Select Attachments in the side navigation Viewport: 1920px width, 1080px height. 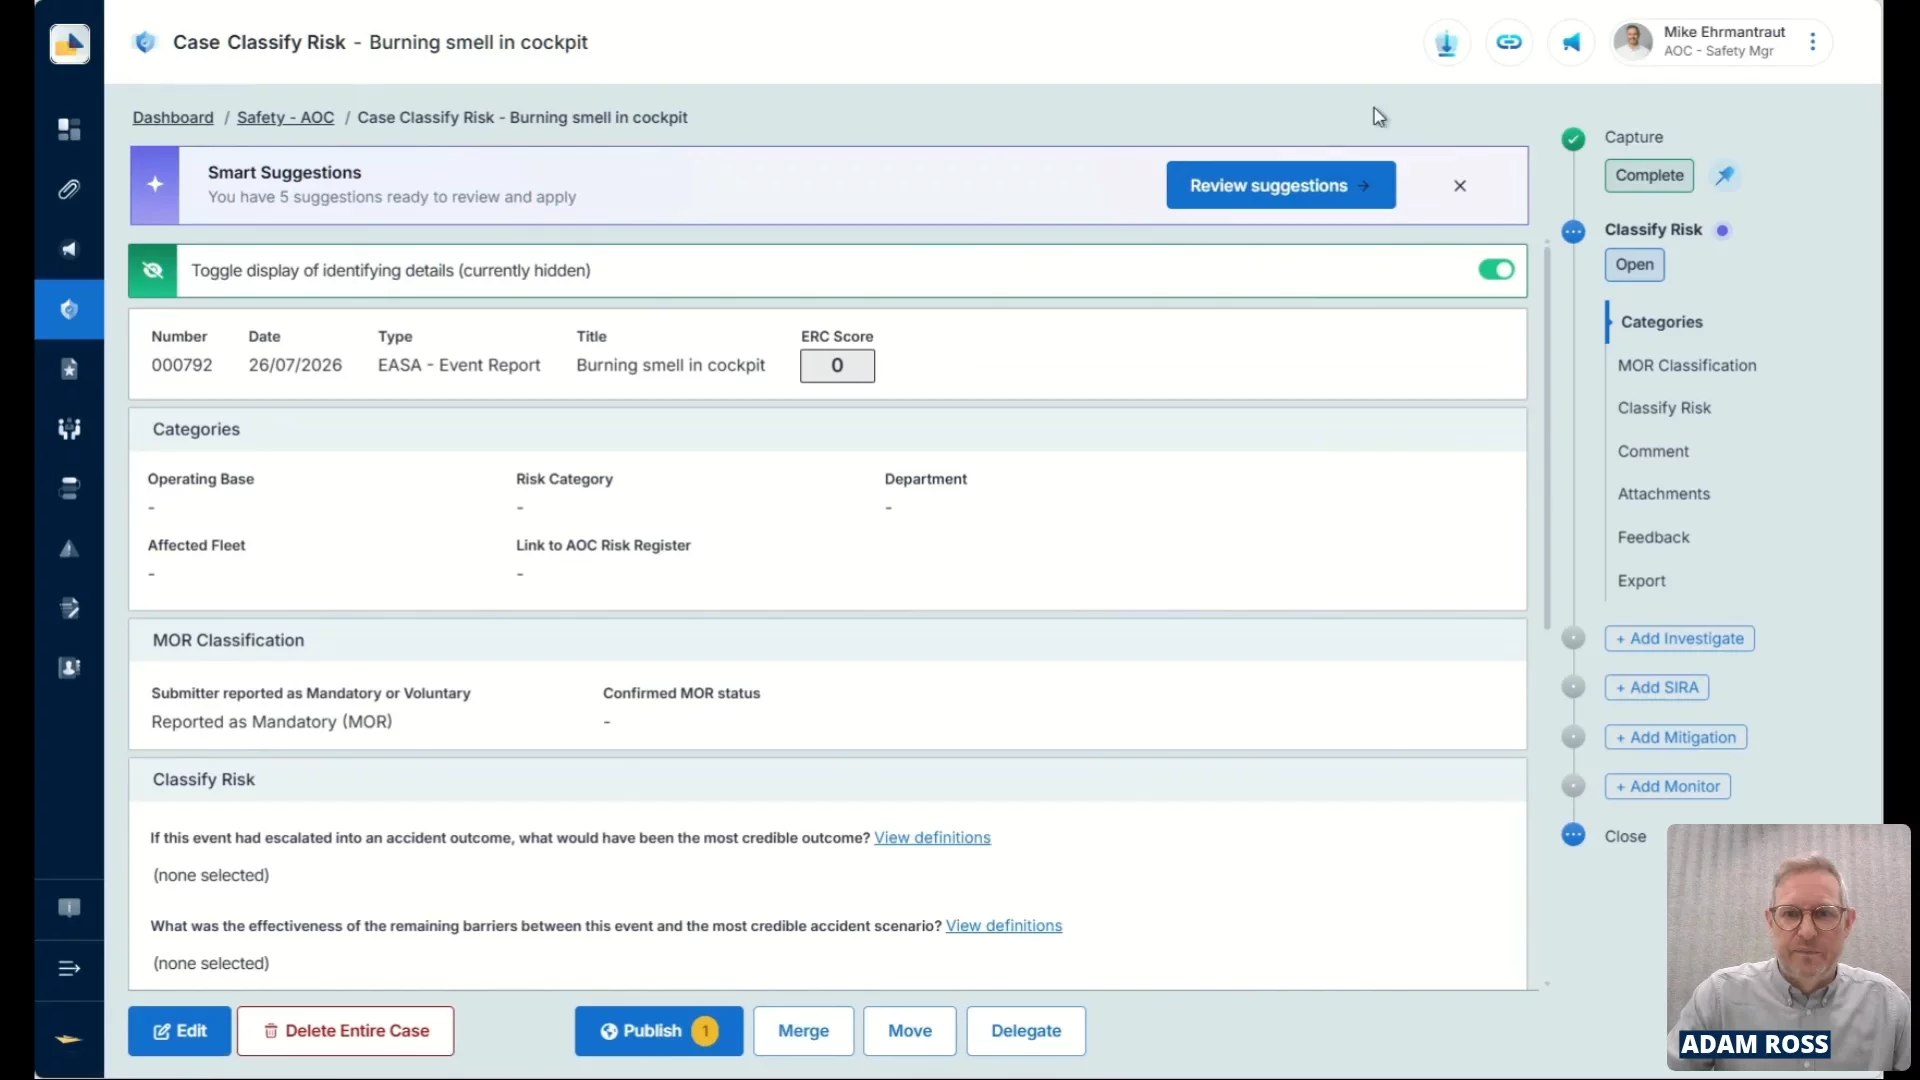[1663, 494]
